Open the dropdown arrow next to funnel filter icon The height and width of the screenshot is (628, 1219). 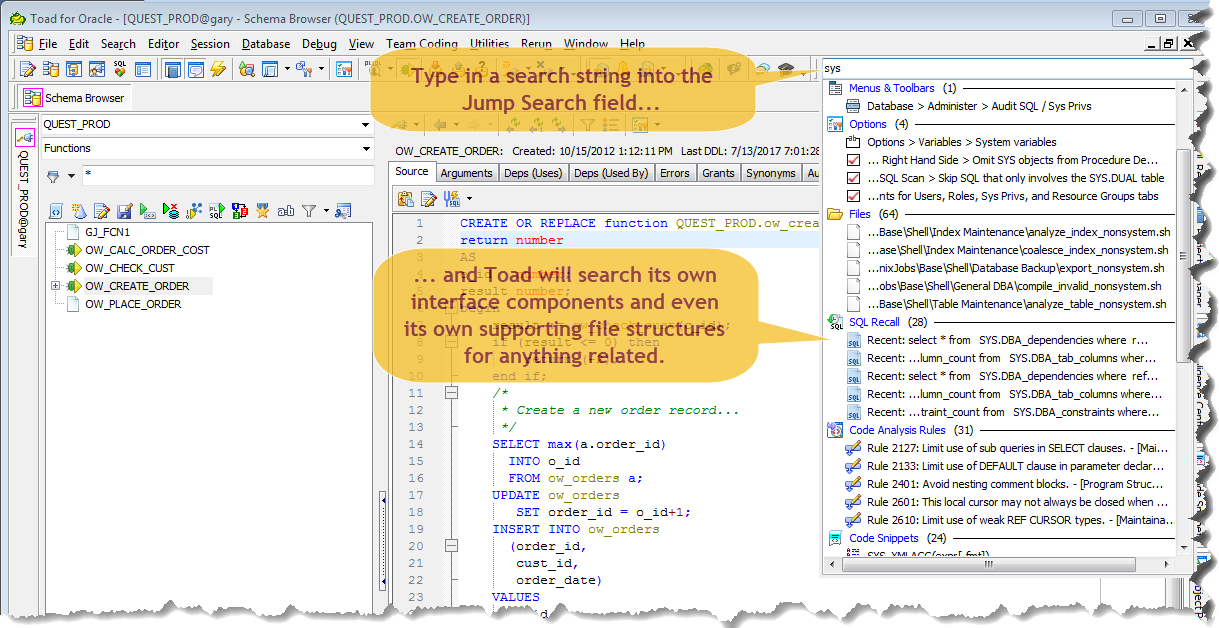[325, 211]
